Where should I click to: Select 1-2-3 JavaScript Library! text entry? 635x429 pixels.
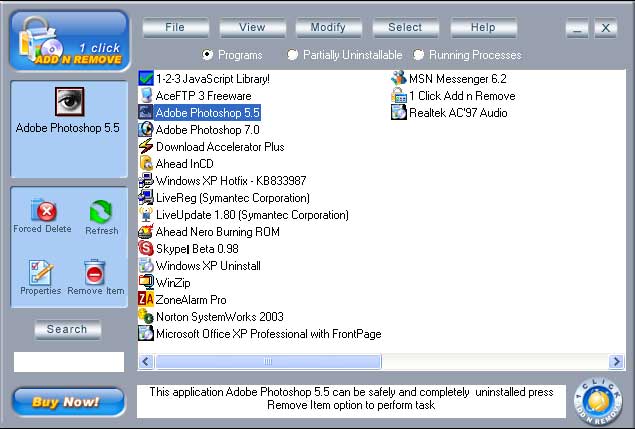pyautogui.click(x=213, y=79)
